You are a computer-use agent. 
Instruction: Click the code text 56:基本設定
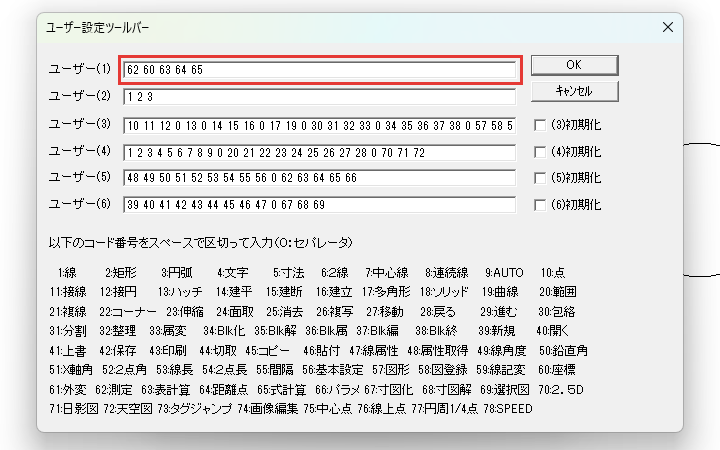pos(332,370)
